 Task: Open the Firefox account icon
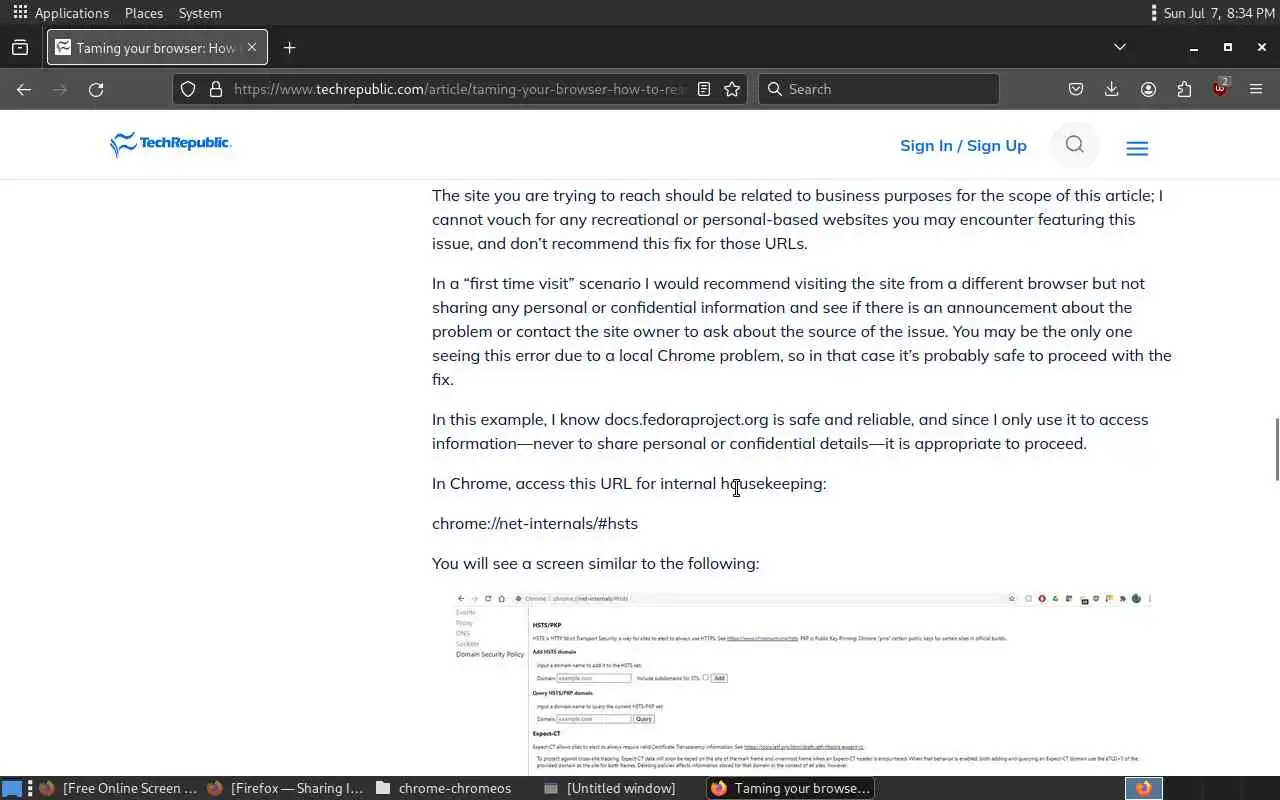click(x=1148, y=89)
